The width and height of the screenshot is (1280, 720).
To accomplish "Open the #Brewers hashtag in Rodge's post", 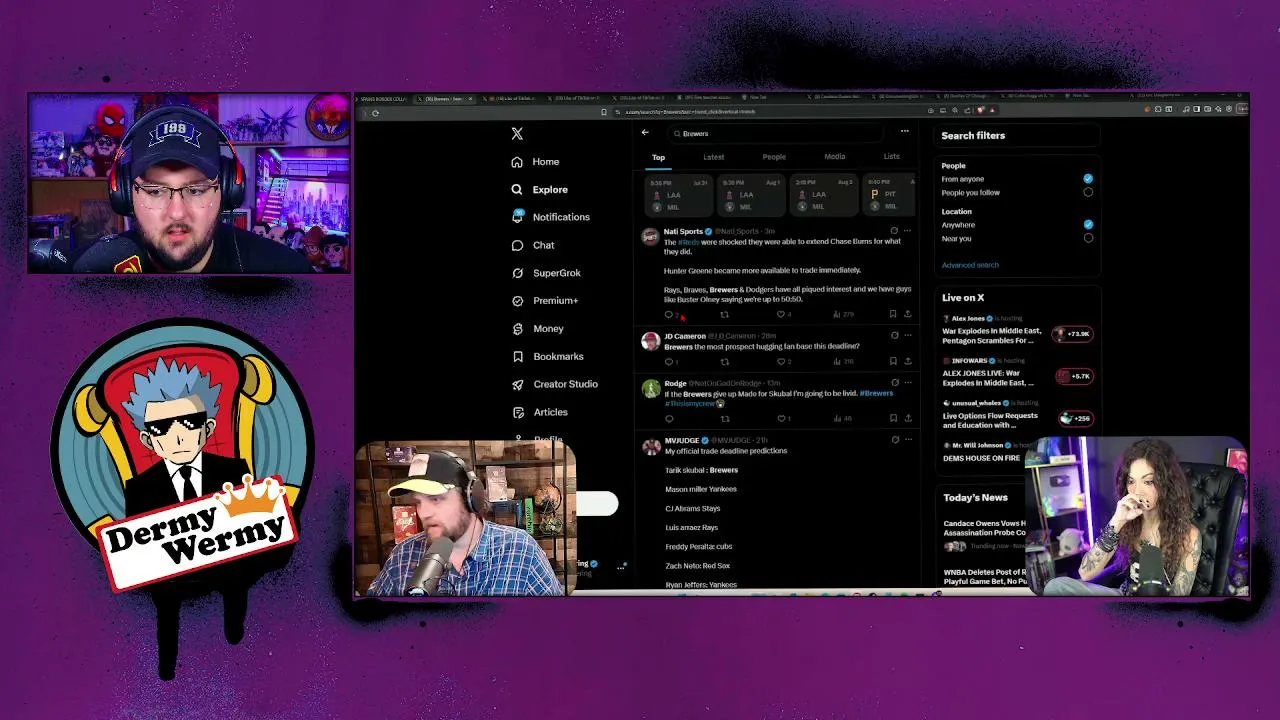I will coord(876,394).
